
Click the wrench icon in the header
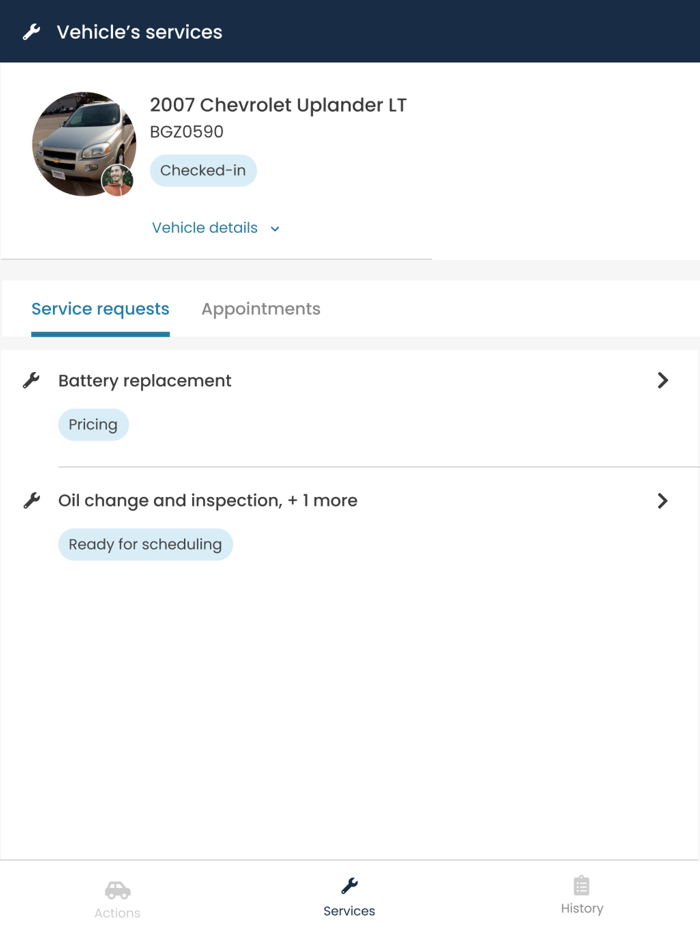32,32
